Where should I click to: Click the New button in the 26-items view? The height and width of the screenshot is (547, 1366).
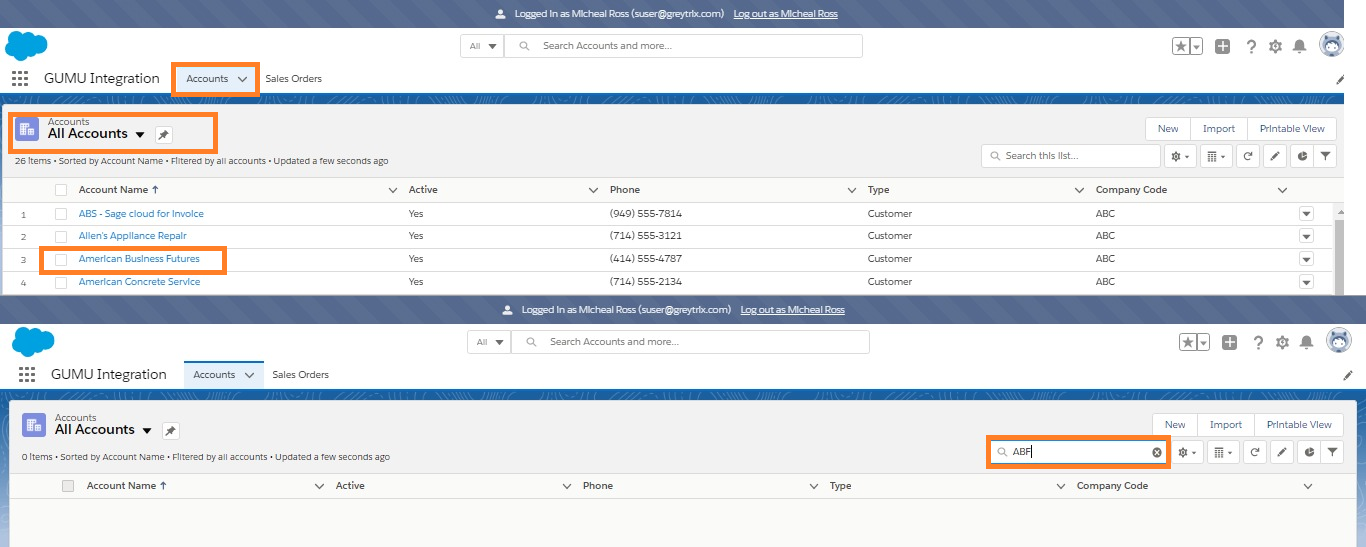coord(1168,129)
